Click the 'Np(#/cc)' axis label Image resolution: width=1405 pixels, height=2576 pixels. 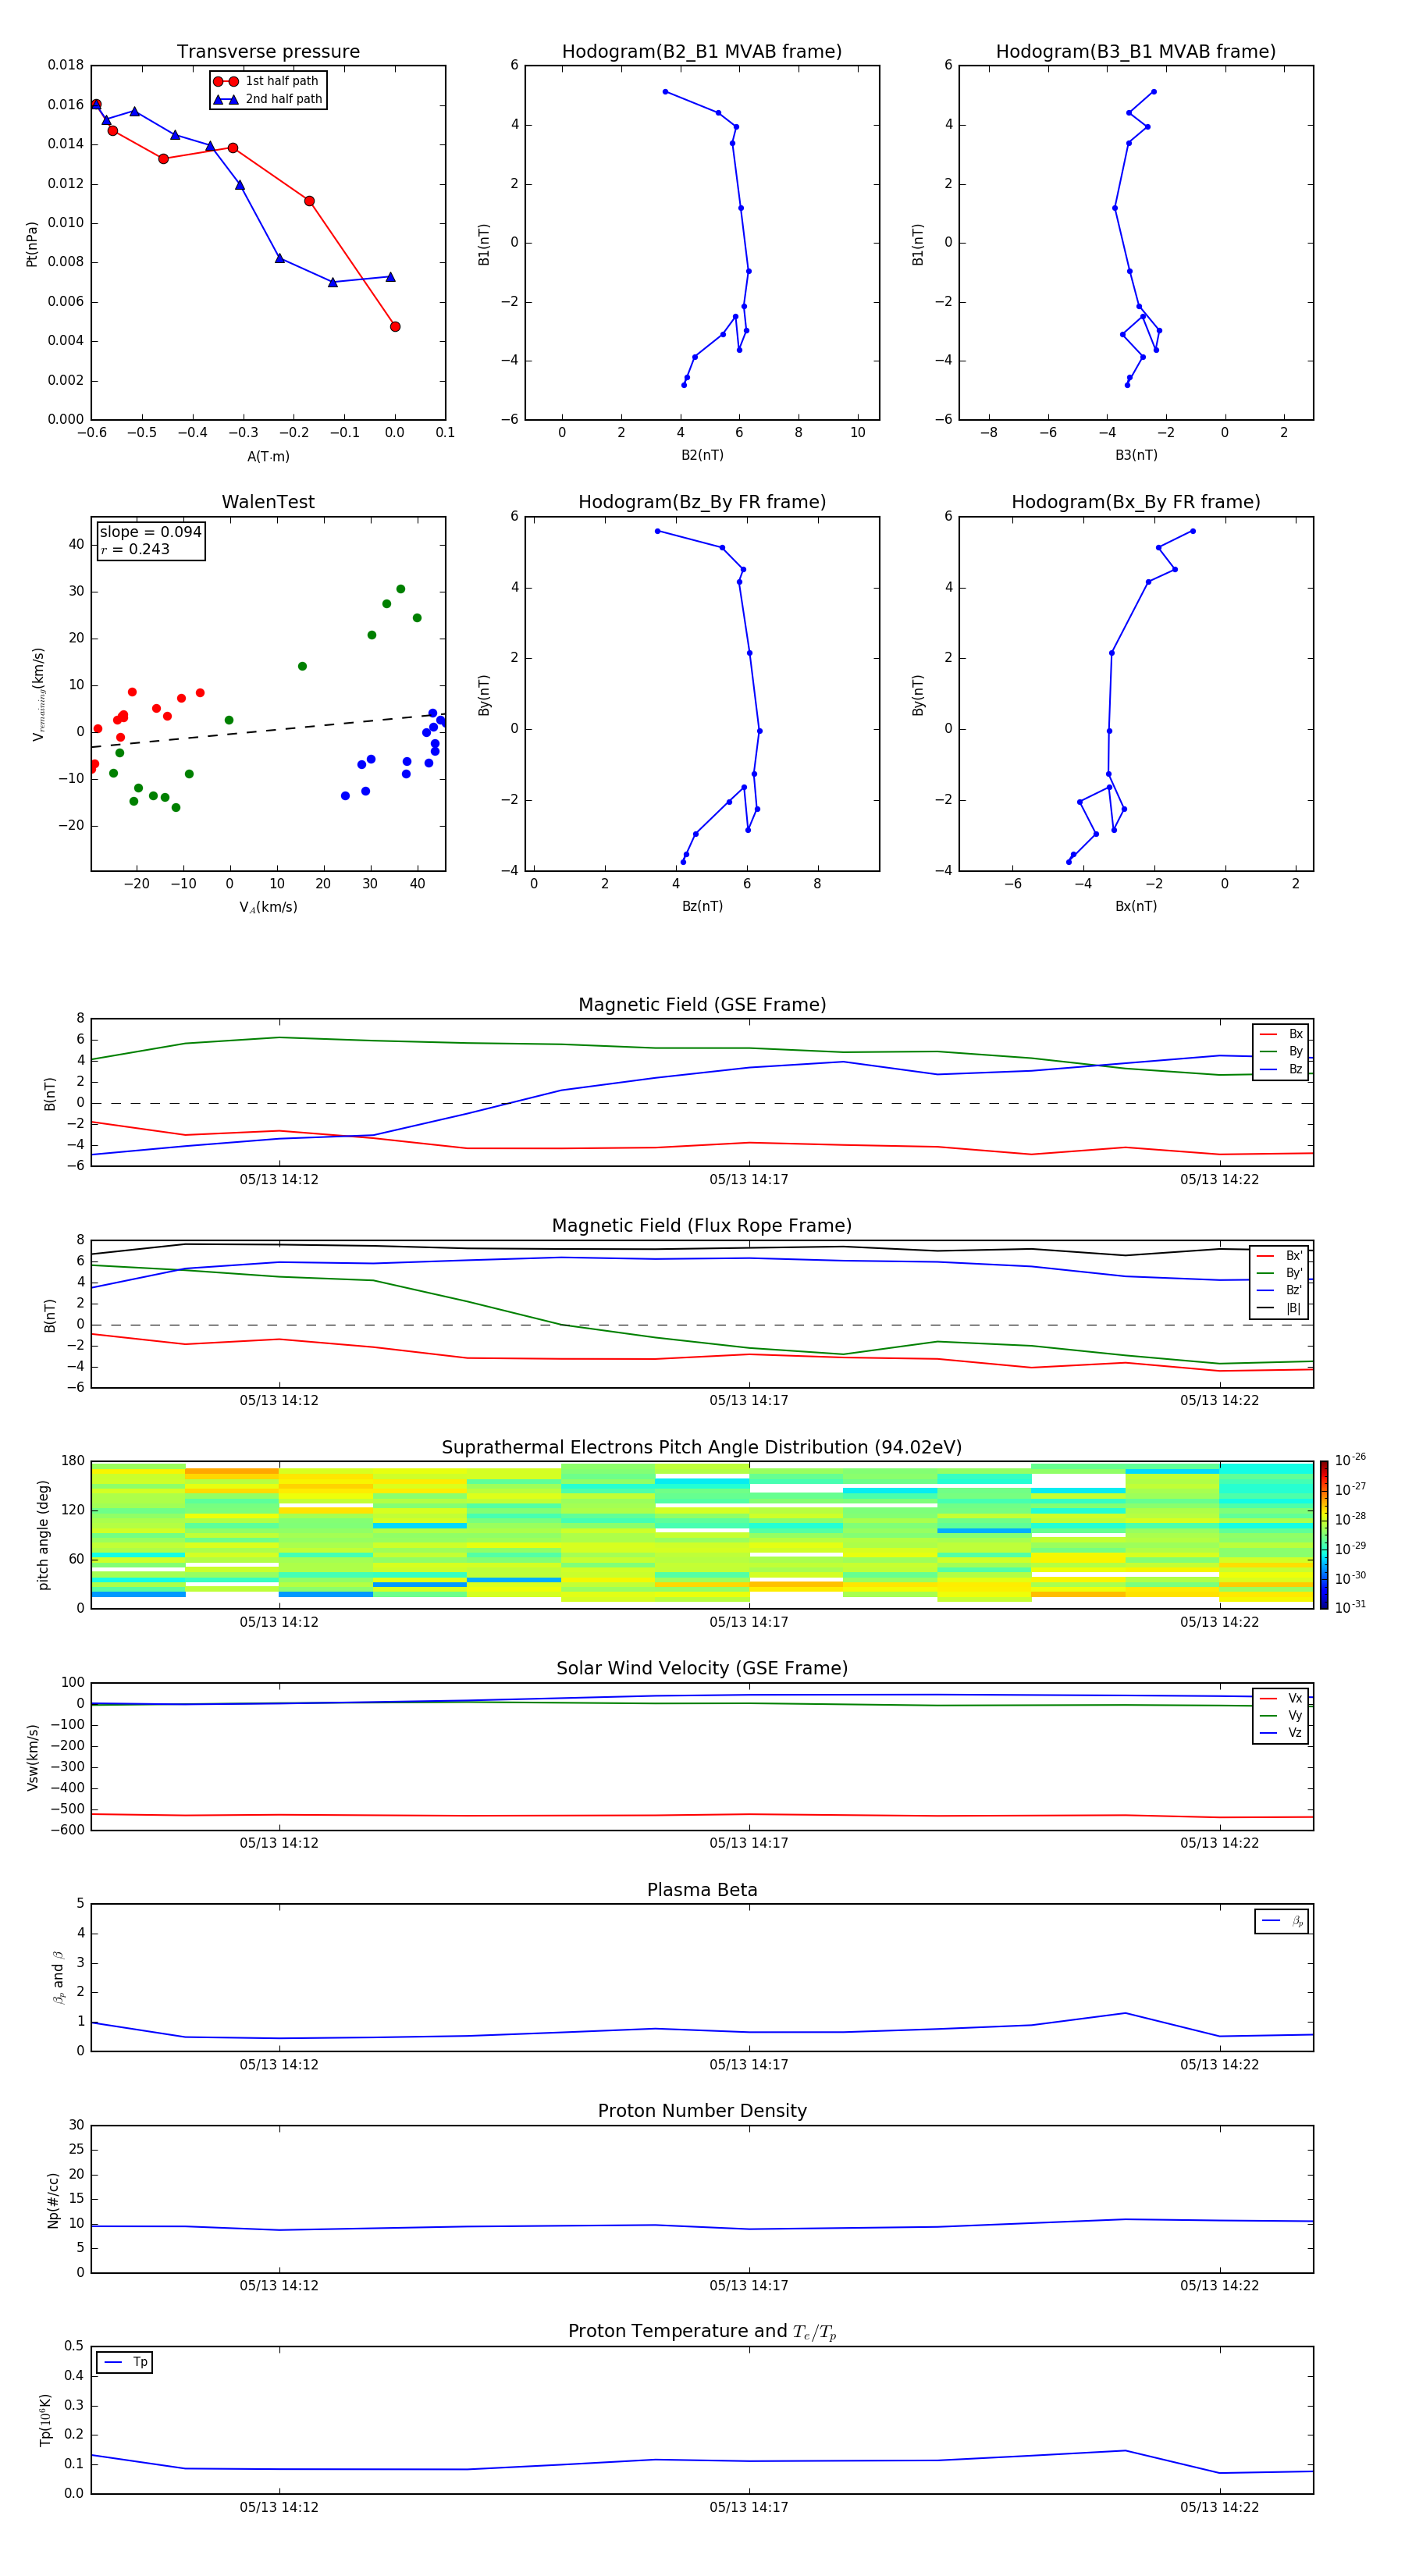tap(53, 2199)
